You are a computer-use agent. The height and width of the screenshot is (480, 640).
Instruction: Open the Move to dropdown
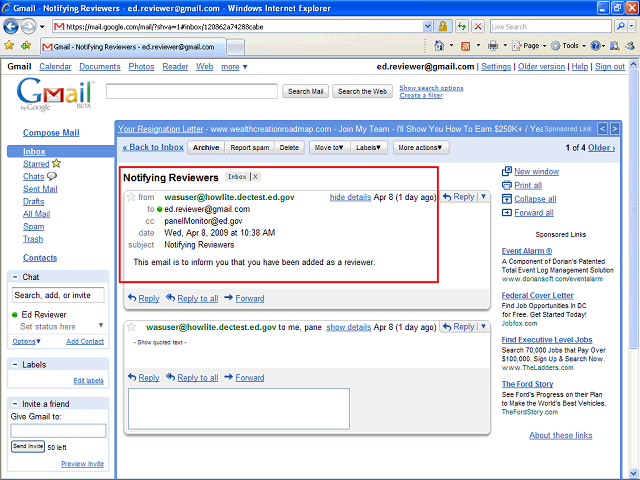[x=329, y=148]
